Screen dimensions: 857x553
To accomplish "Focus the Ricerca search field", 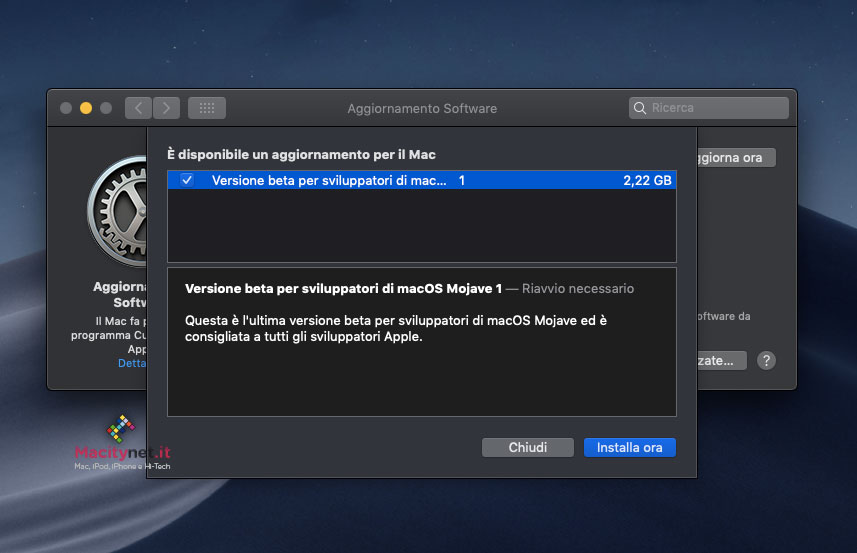I will pos(708,108).
